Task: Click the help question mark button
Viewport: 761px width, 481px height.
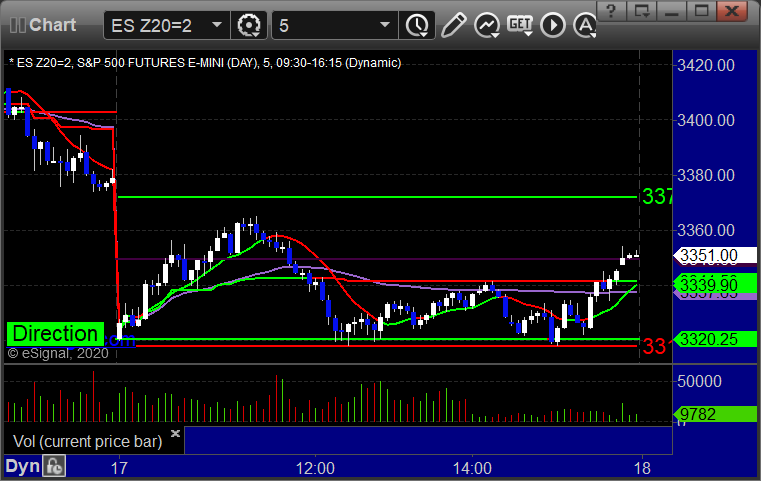Action: (611, 11)
